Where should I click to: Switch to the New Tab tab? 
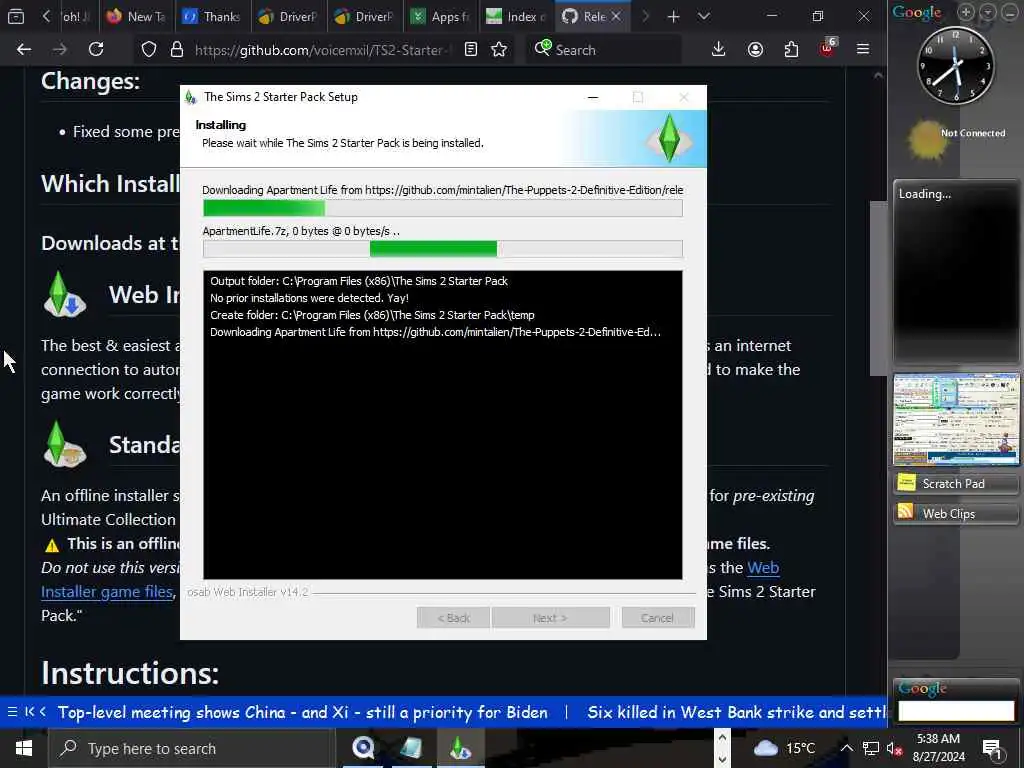point(137,16)
